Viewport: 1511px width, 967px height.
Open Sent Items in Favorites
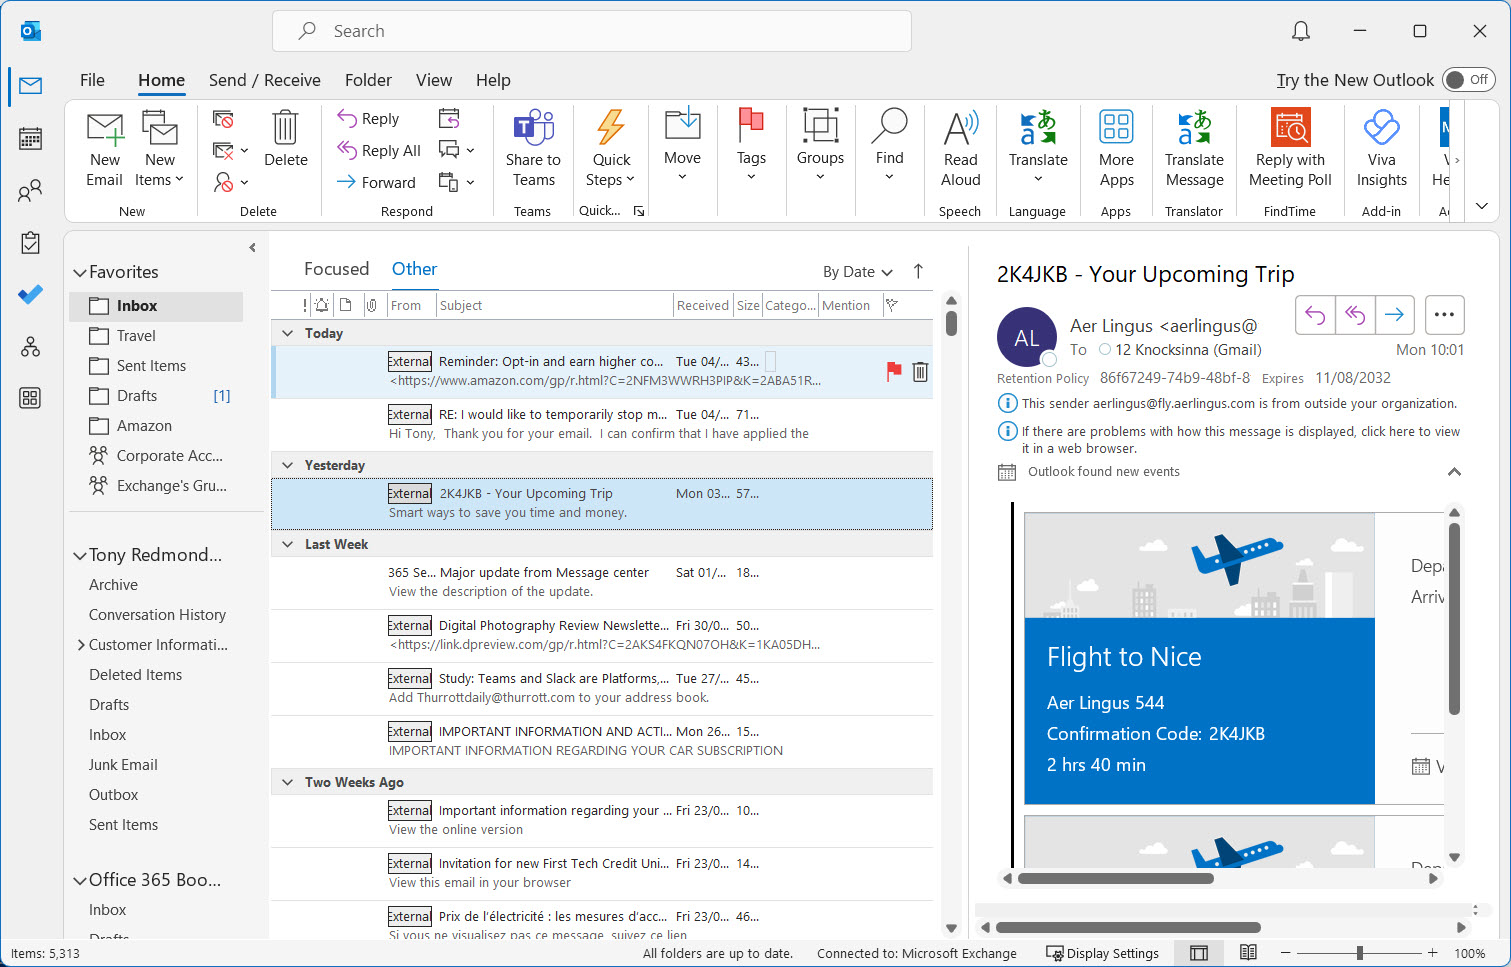pos(151,366)
